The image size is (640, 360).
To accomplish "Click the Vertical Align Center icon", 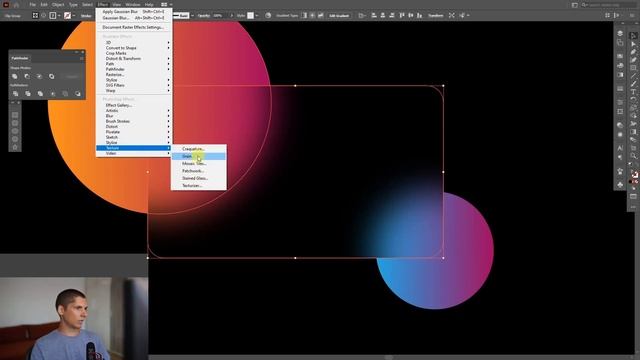I will point(411,16).
